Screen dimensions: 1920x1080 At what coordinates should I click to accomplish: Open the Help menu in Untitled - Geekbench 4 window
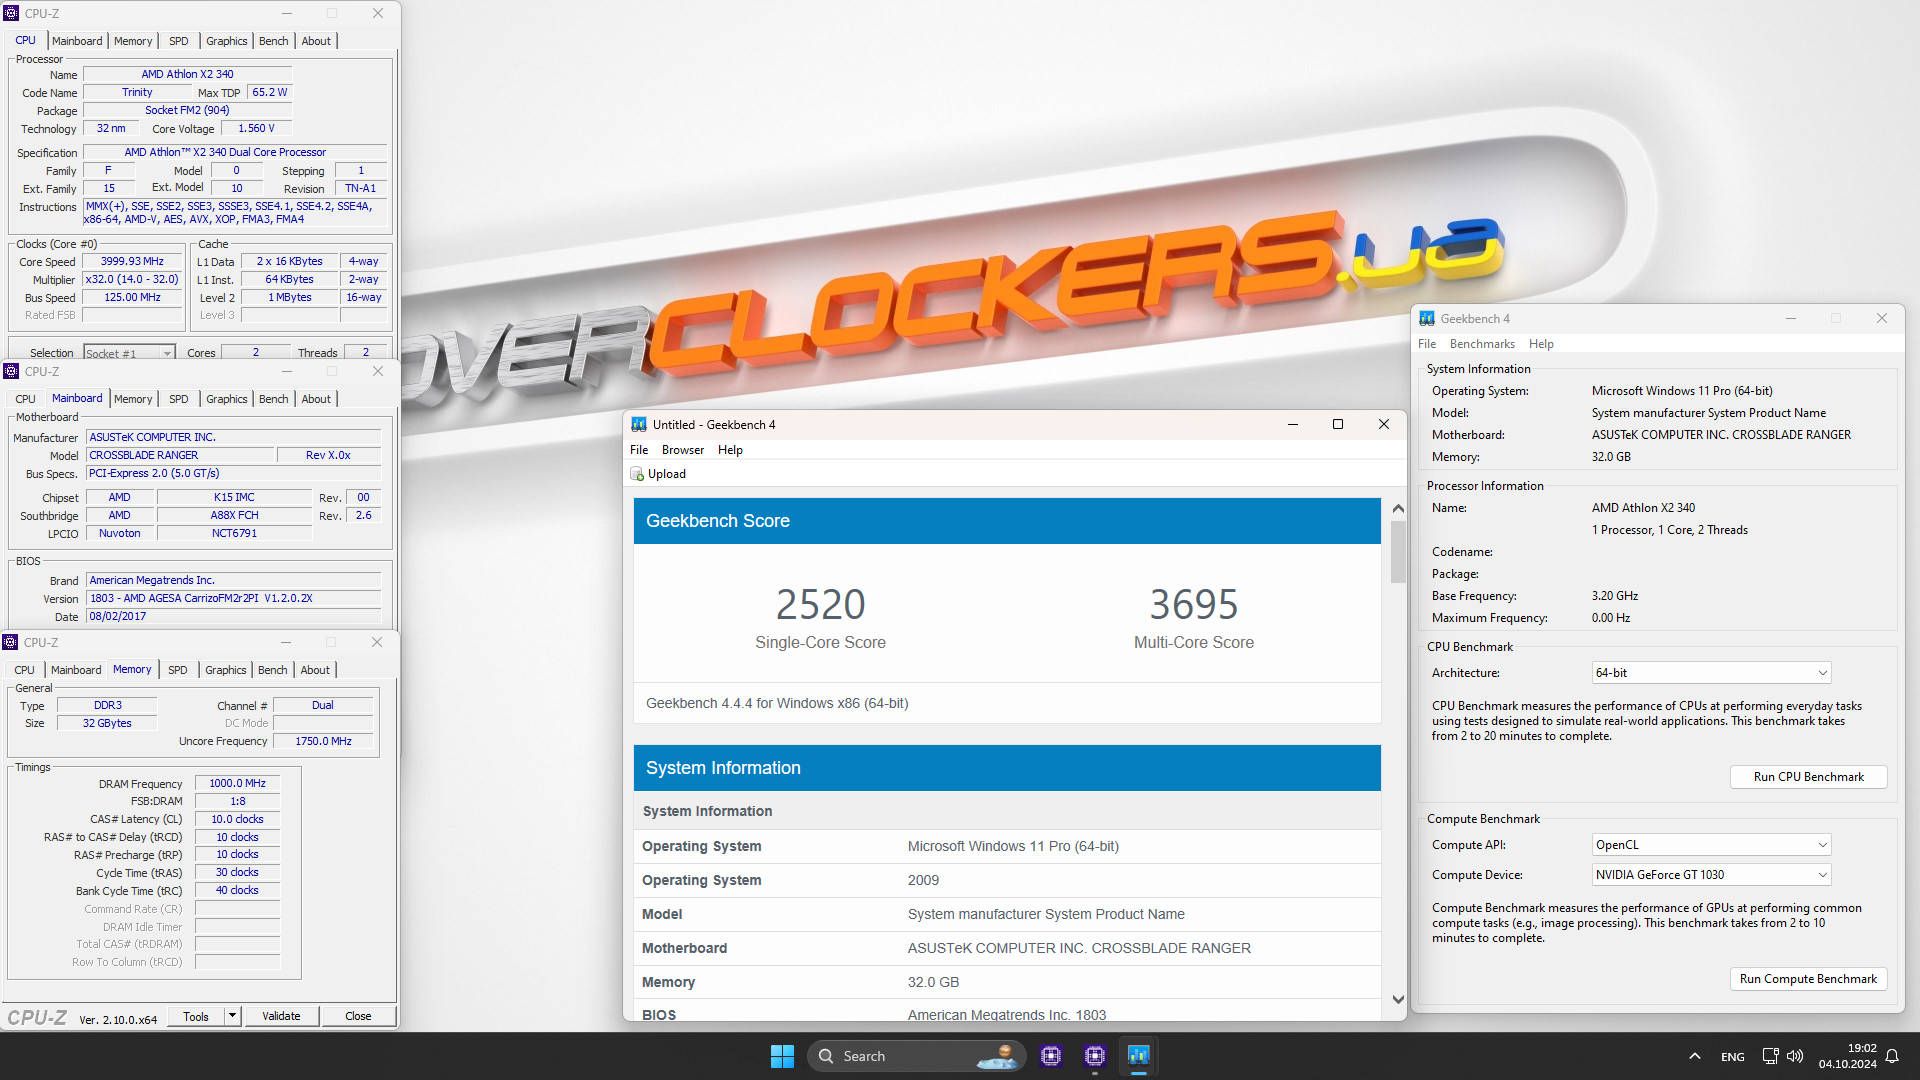[x=730, y=450]
